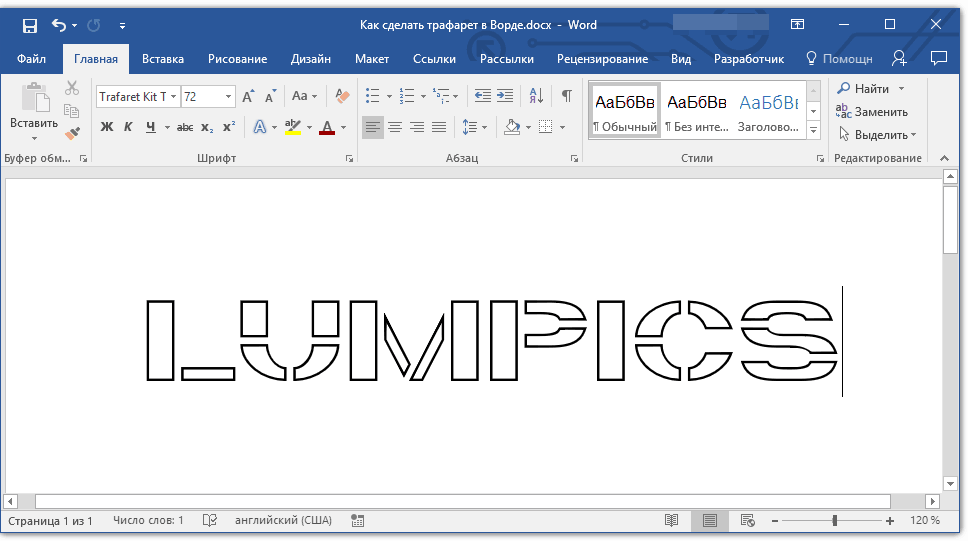Click the Center alignment icon

pos(395,127)
